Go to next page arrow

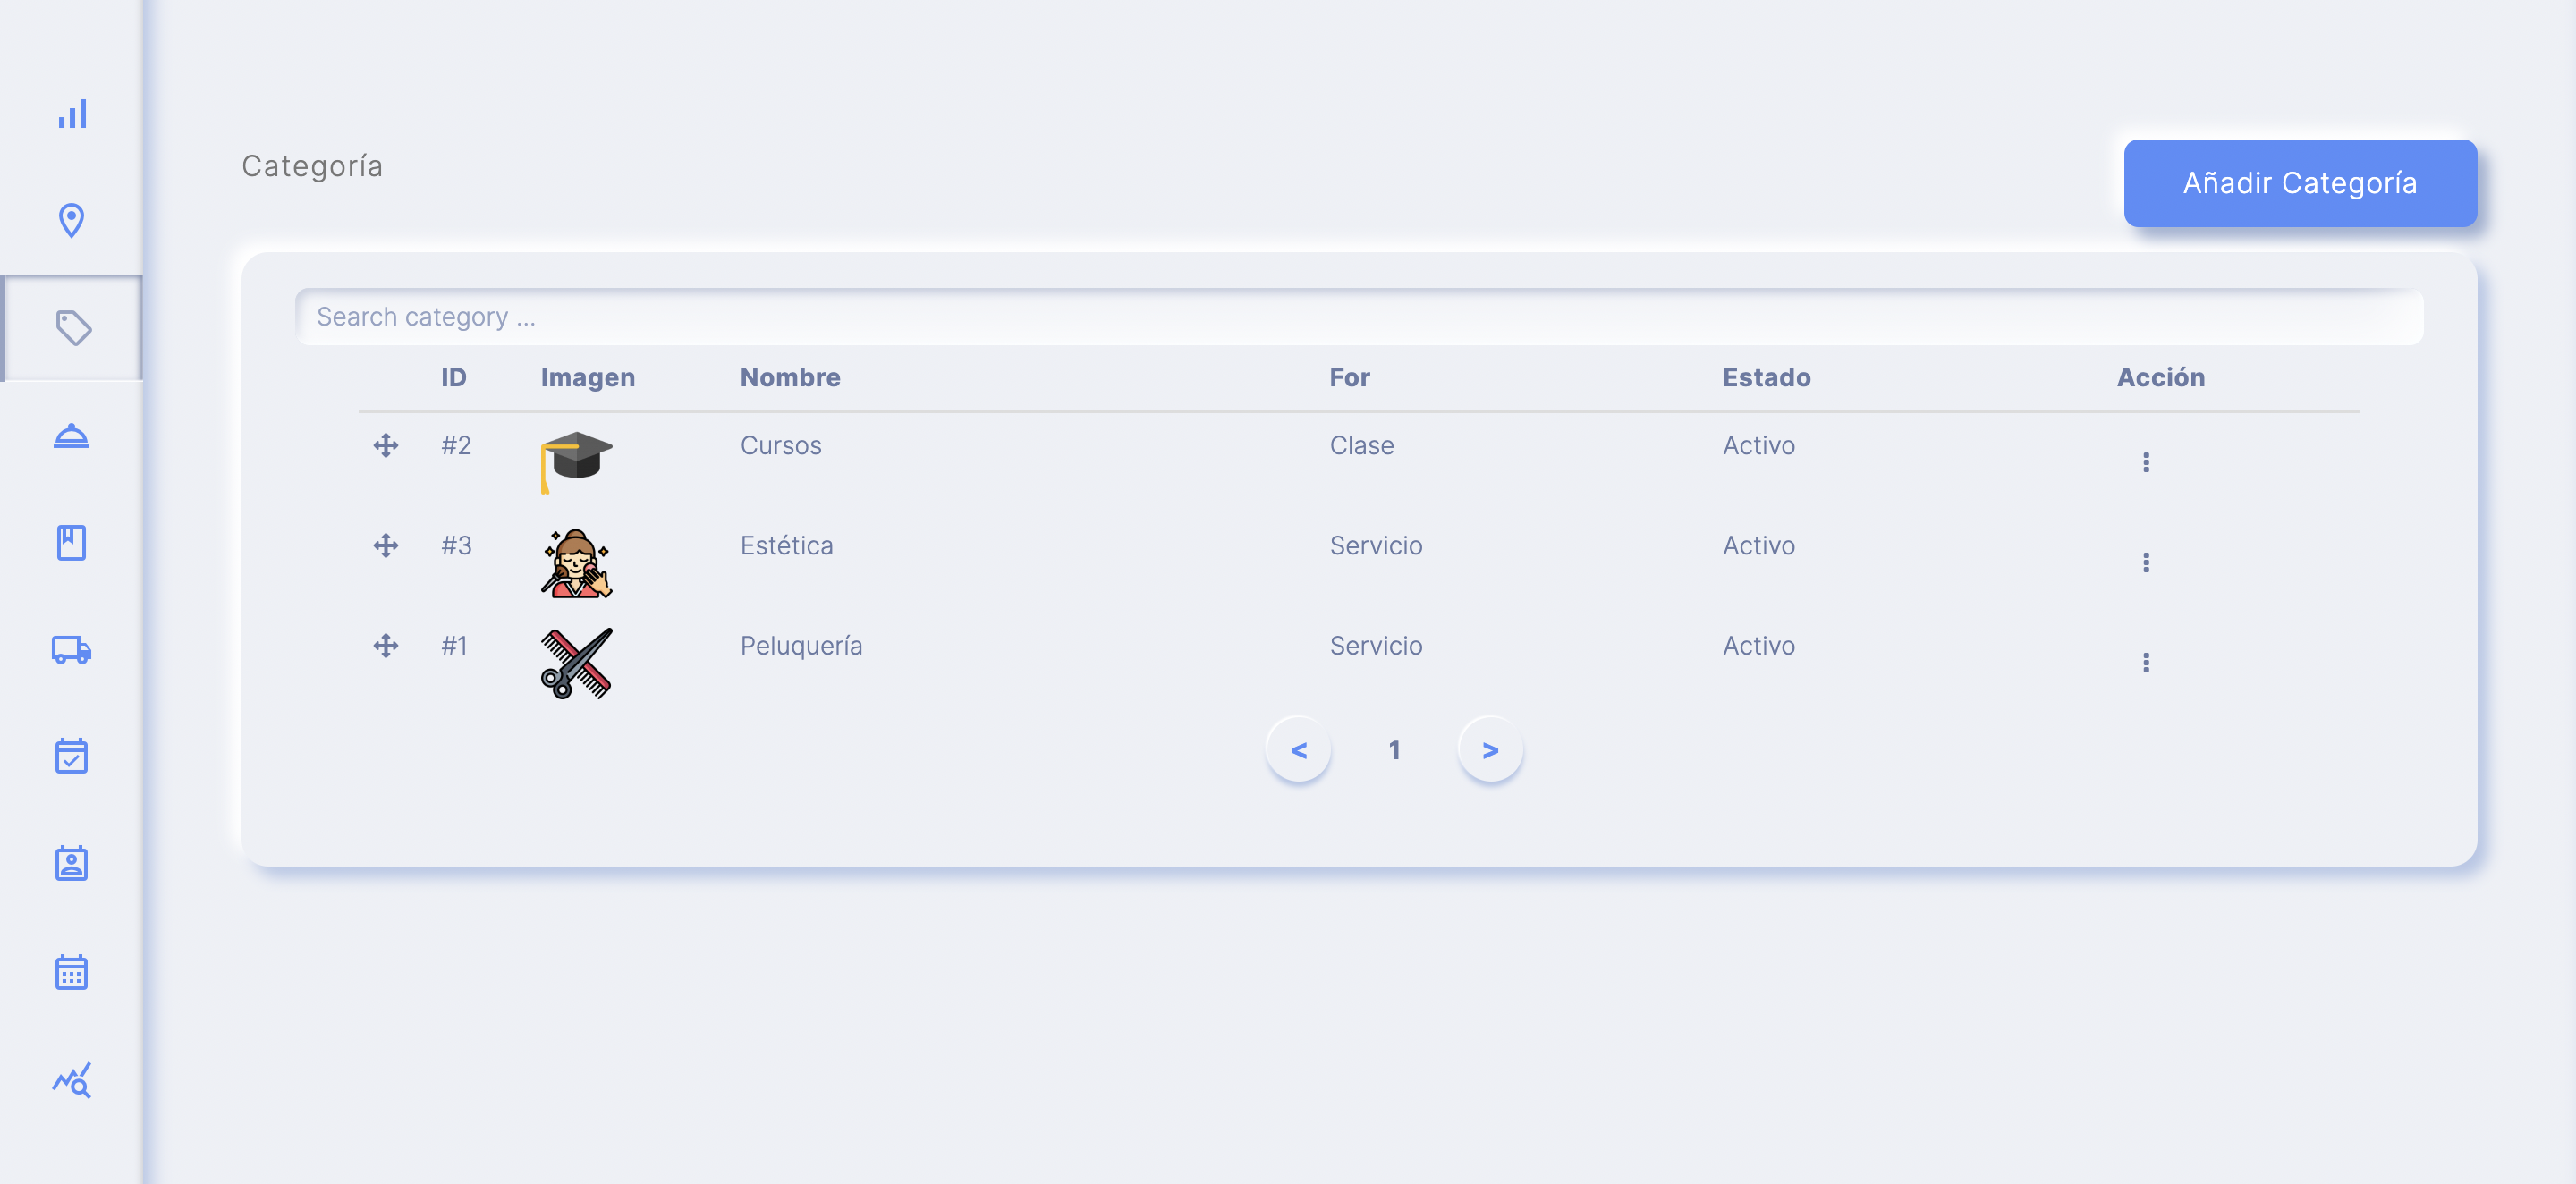(x=1490, y=749)
